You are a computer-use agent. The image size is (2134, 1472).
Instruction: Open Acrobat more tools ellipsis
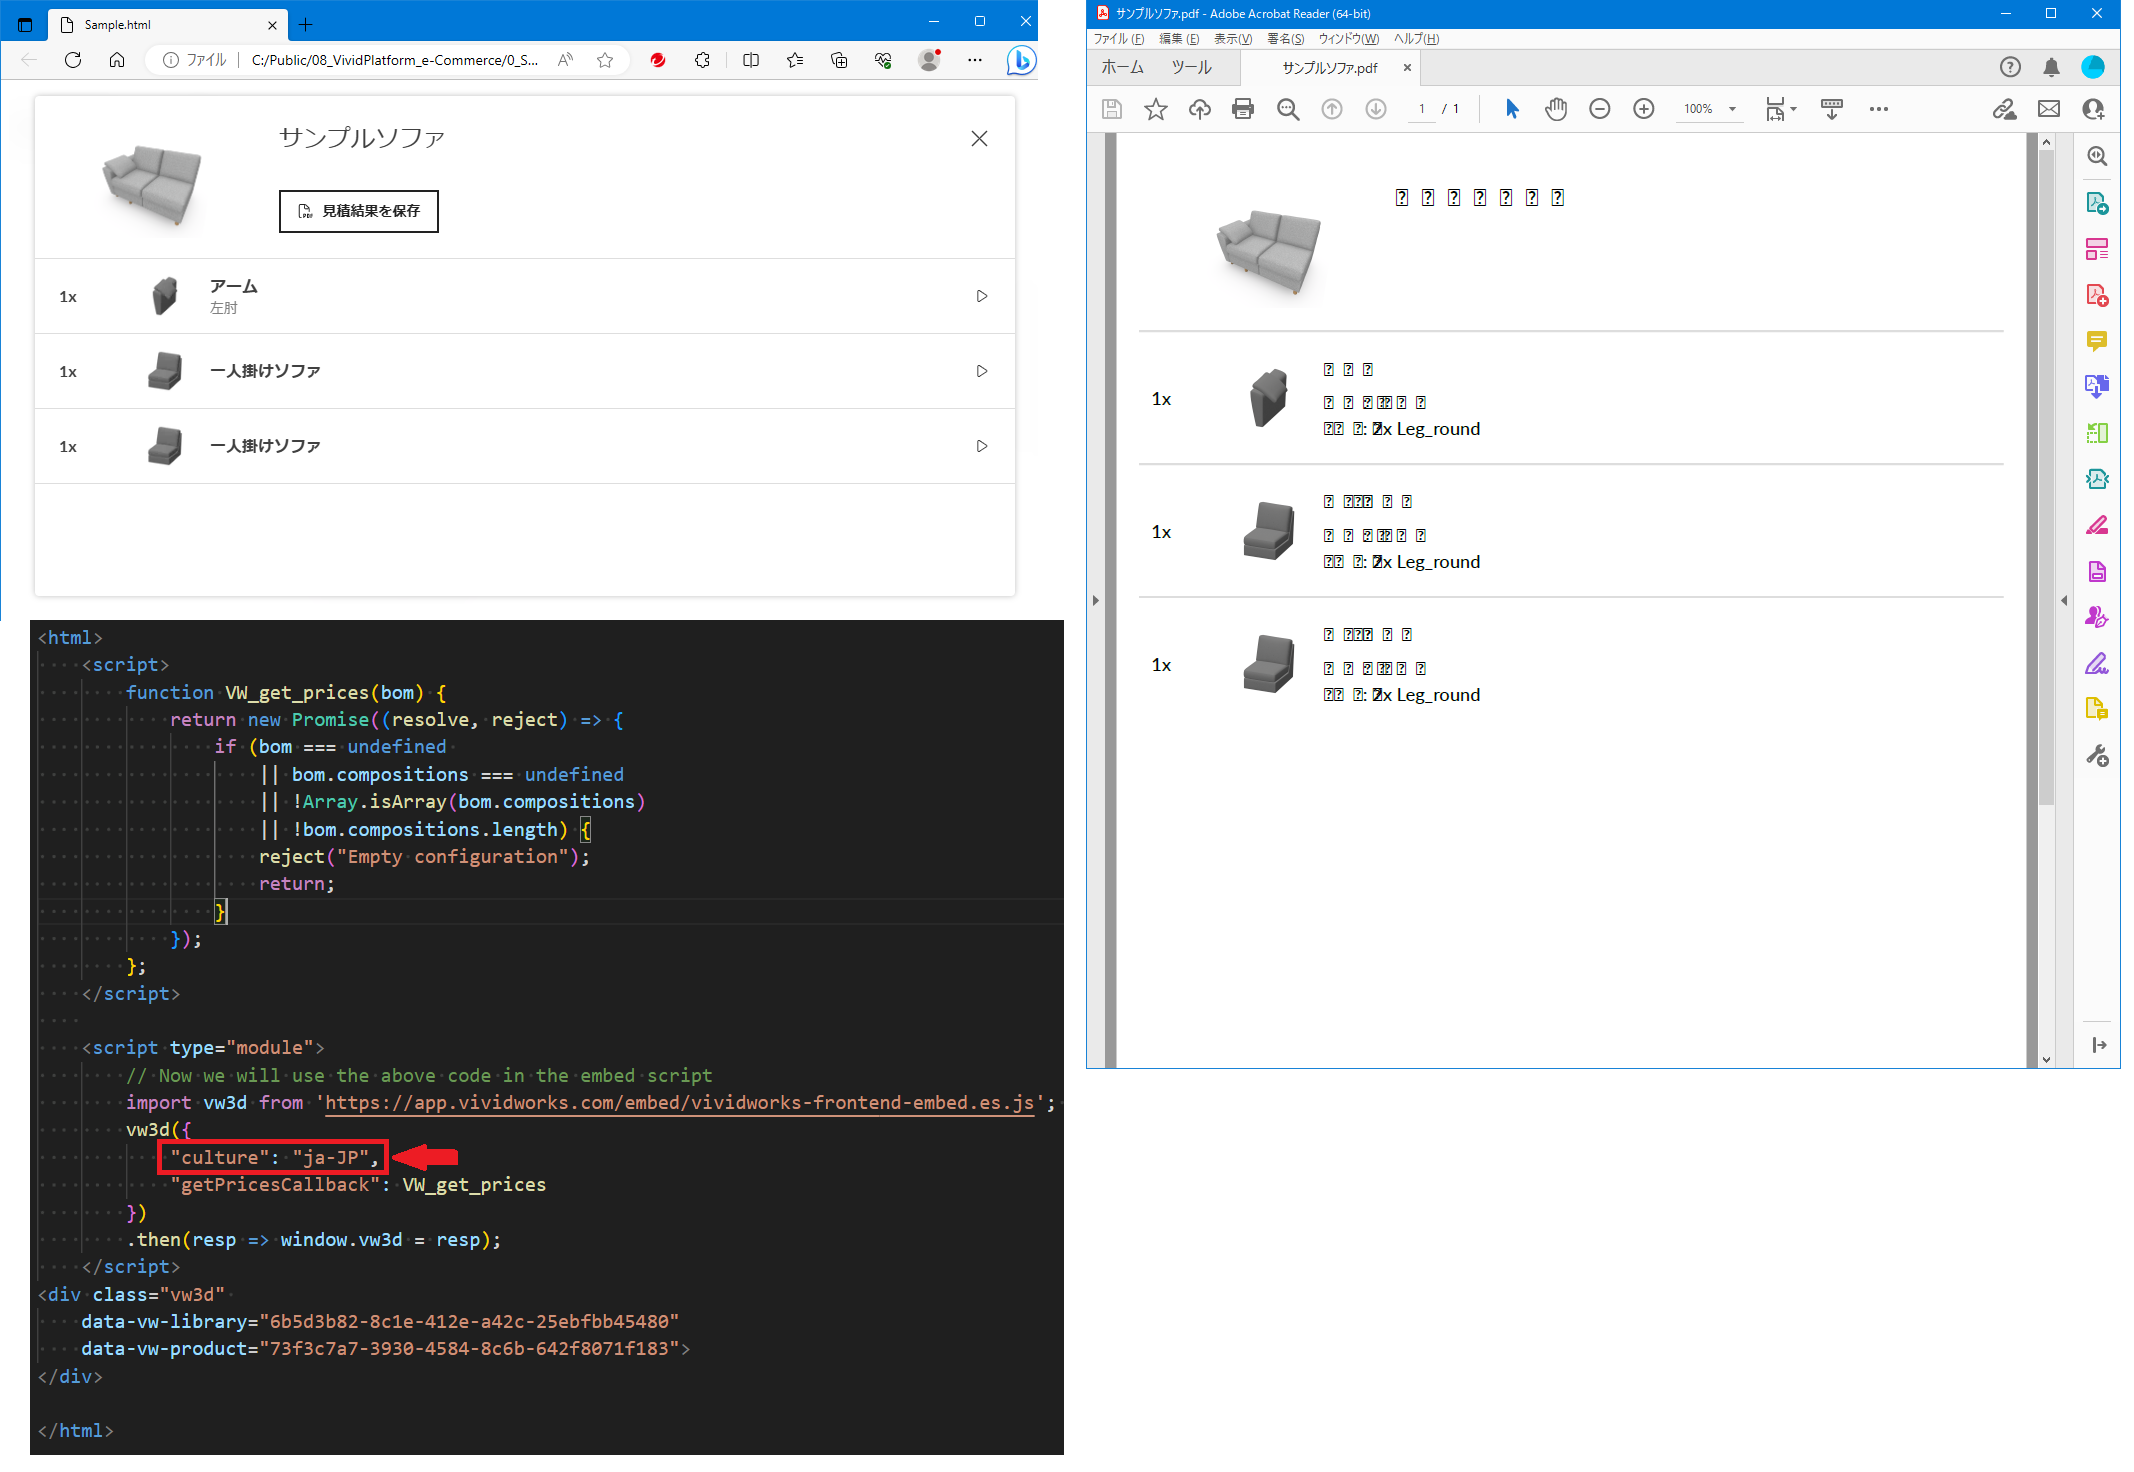click(x=1879, y=109)
